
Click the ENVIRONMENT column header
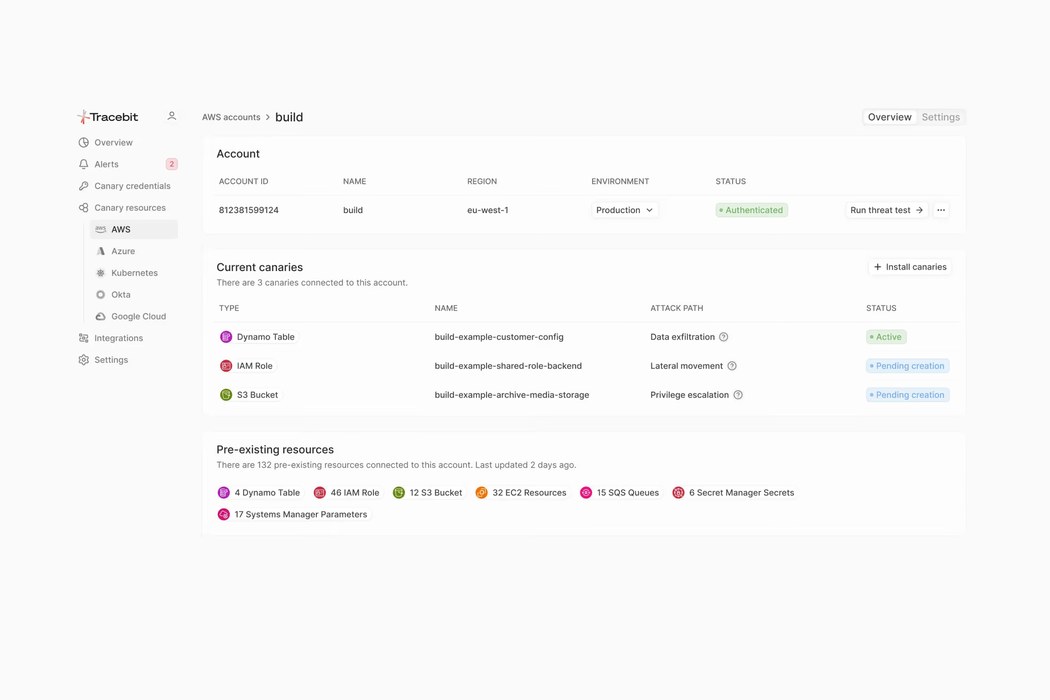click(620, 182)
